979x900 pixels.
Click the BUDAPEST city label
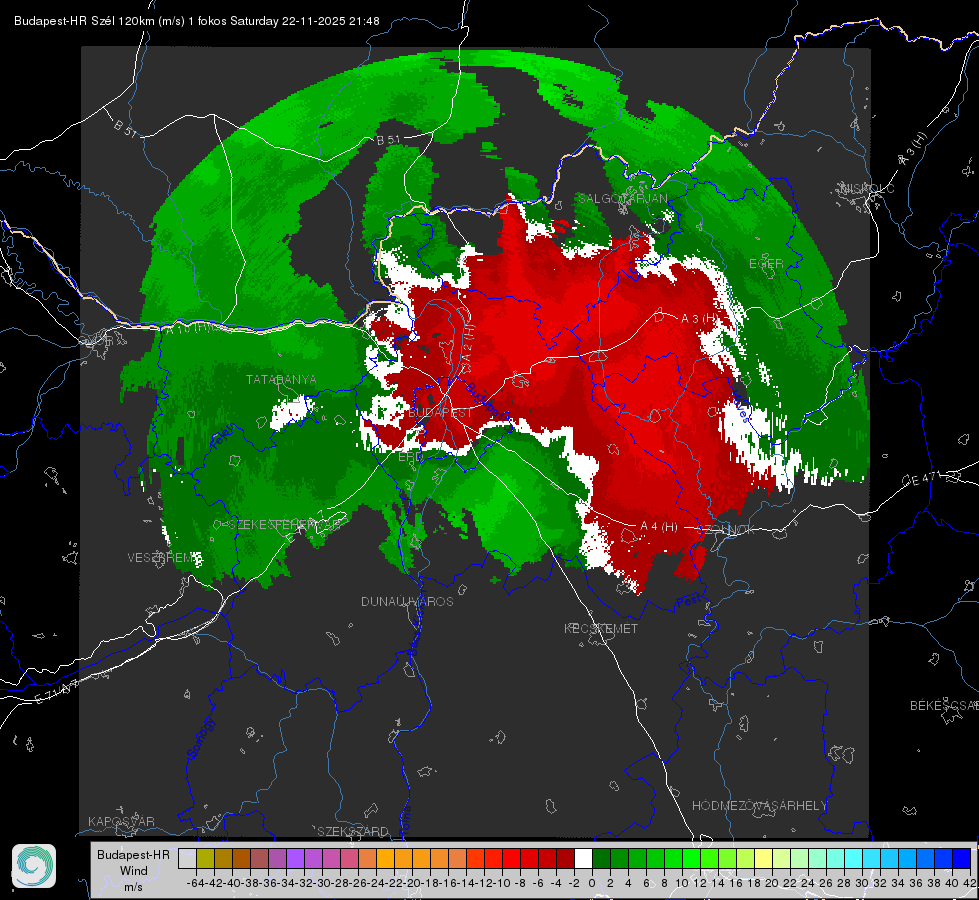click(440, 413)
